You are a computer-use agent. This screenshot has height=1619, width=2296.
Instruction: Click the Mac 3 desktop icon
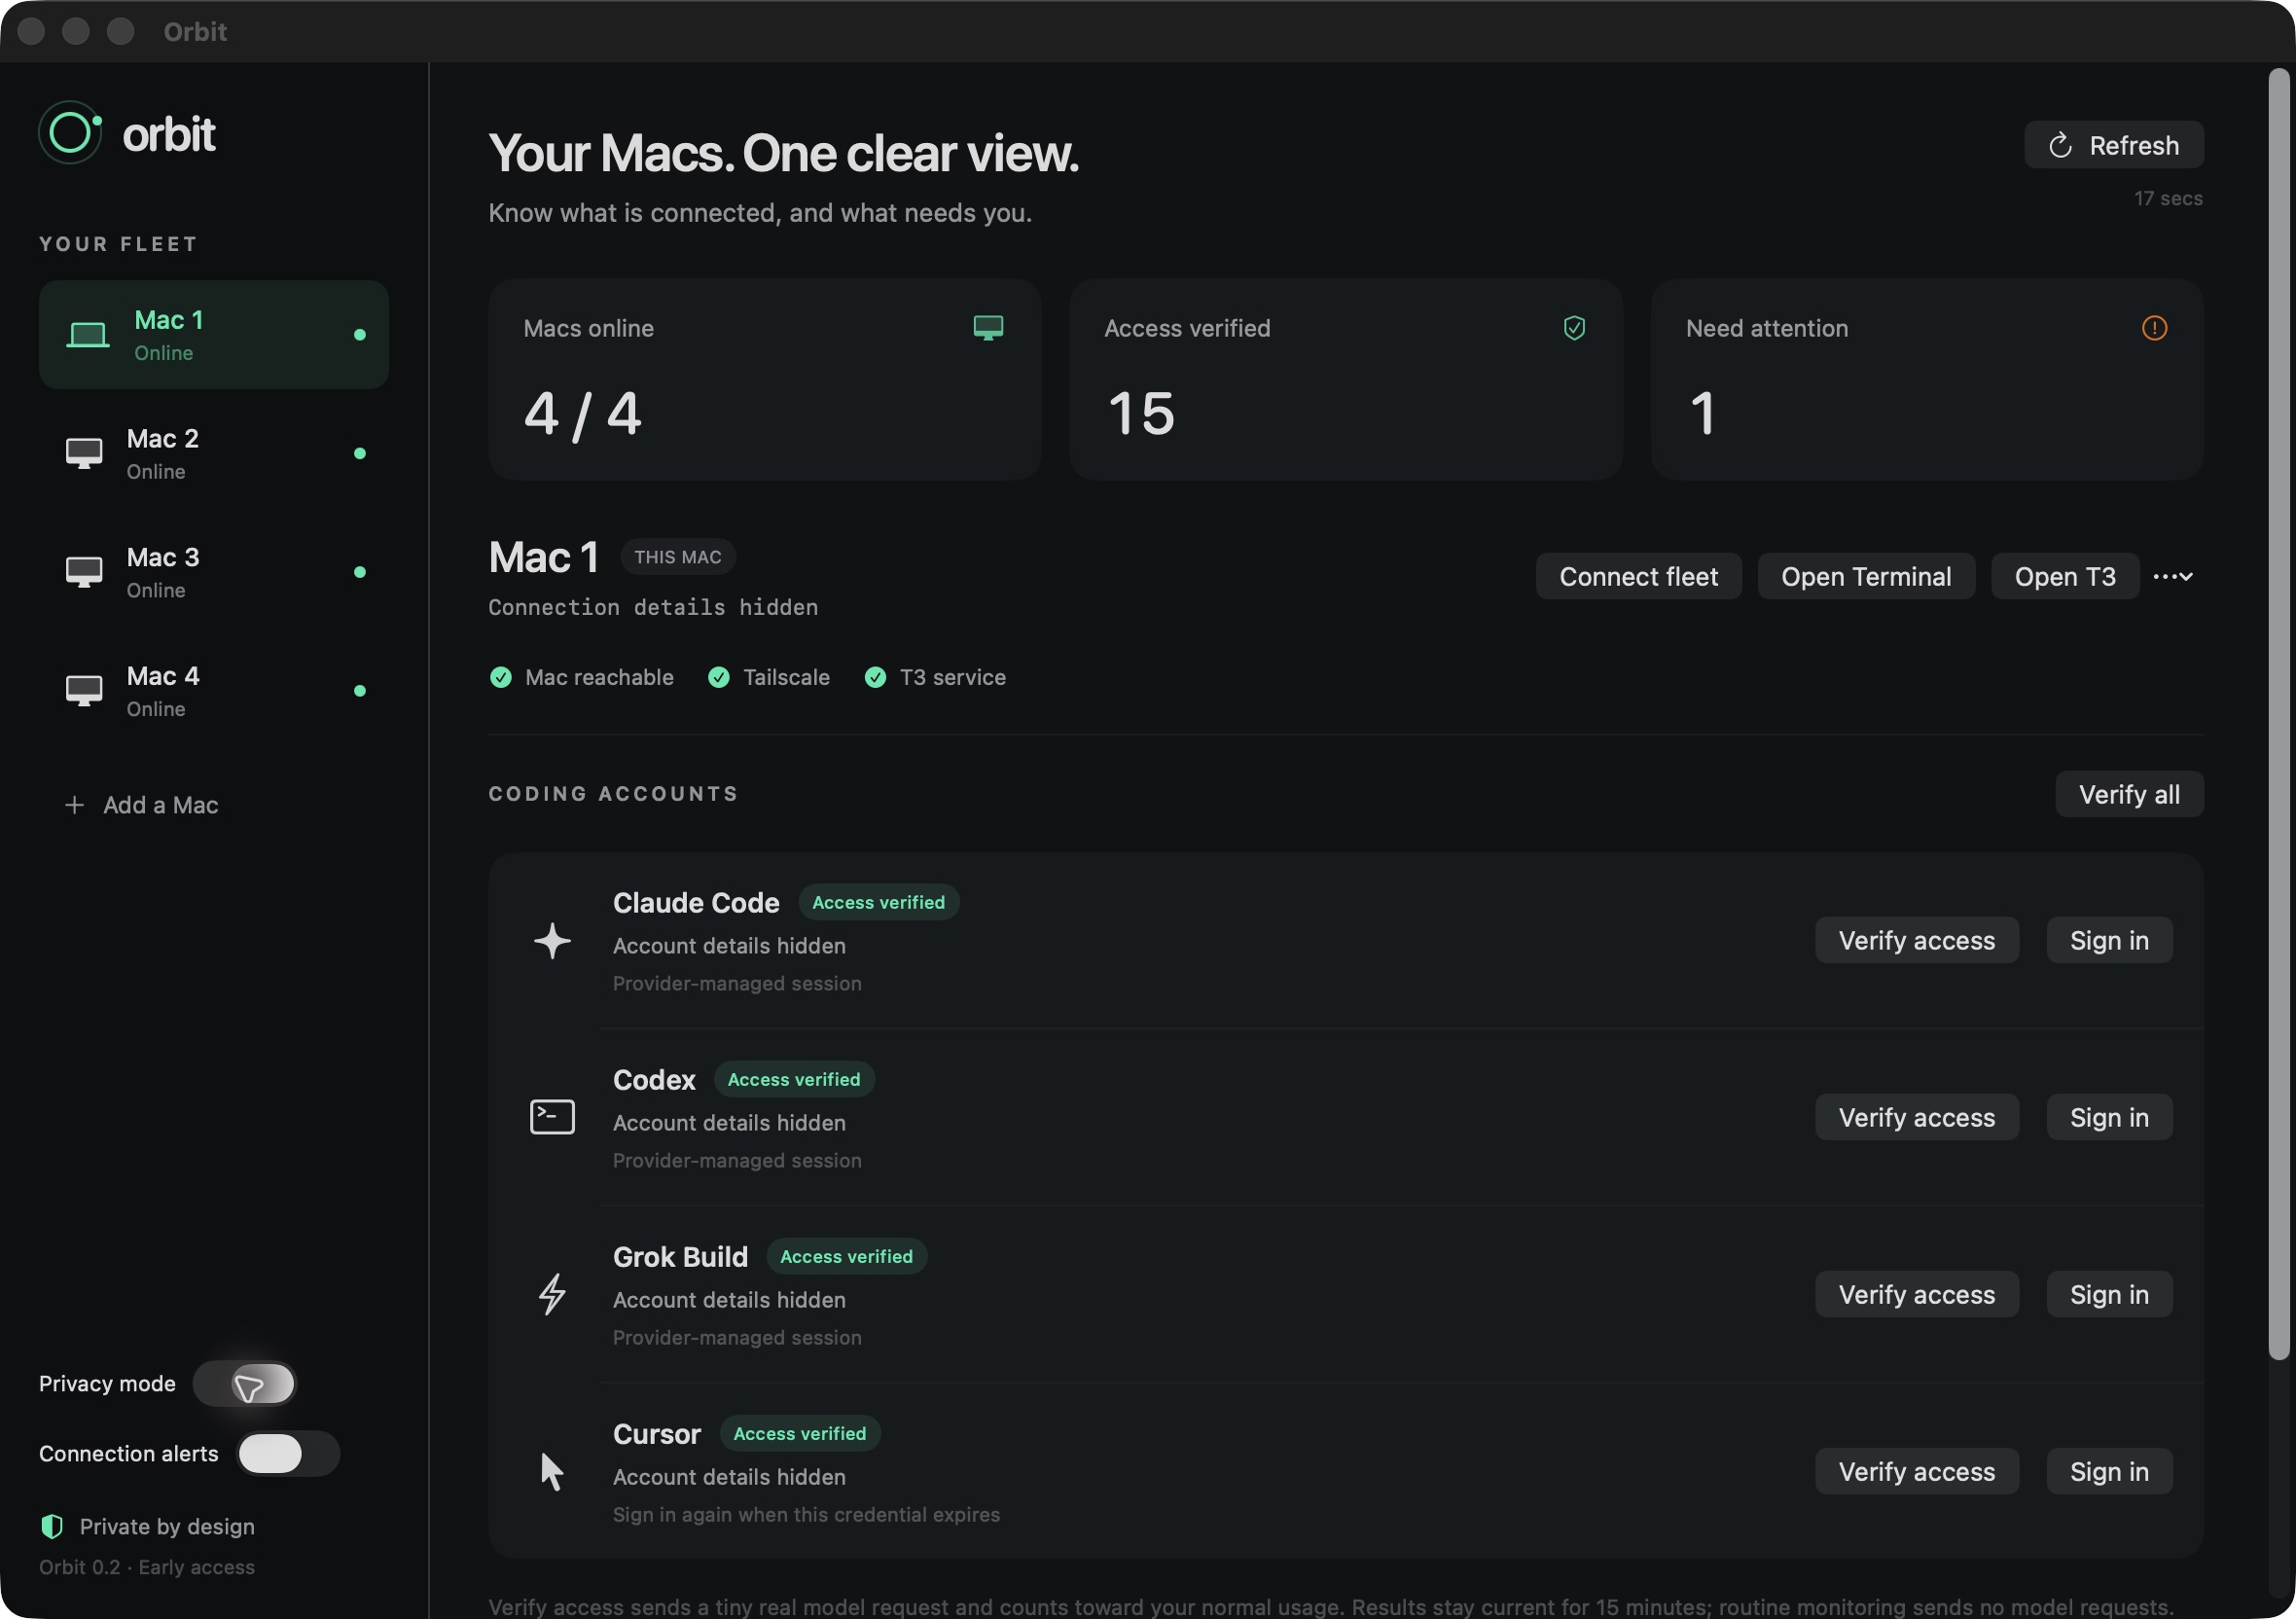tap(84, 572)
